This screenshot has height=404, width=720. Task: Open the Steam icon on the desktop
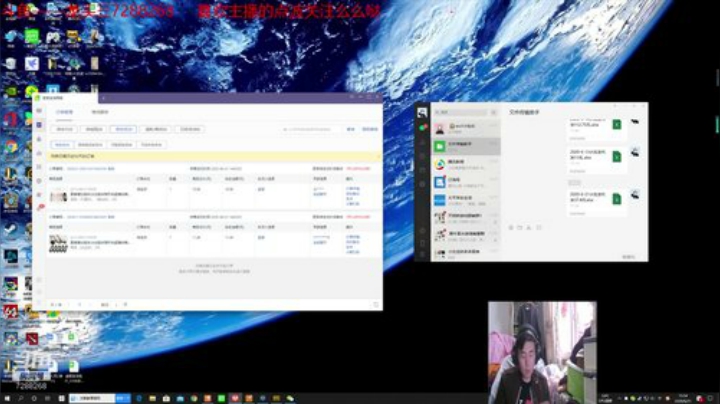(x=11, y=230)
